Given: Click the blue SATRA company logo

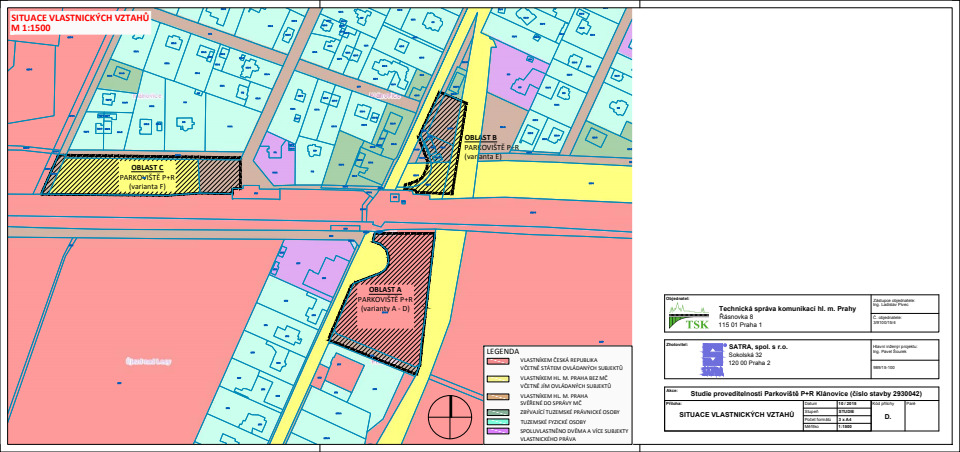Looking at the screenshot, I should [x=710, y=358].
